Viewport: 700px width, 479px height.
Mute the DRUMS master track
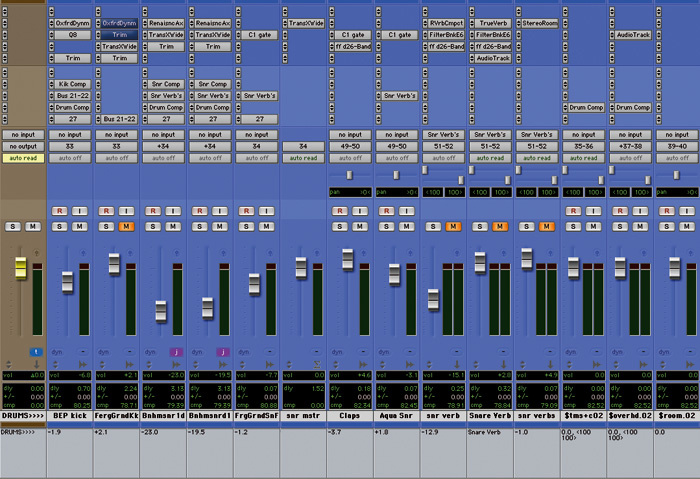click(x=34, y=226)
